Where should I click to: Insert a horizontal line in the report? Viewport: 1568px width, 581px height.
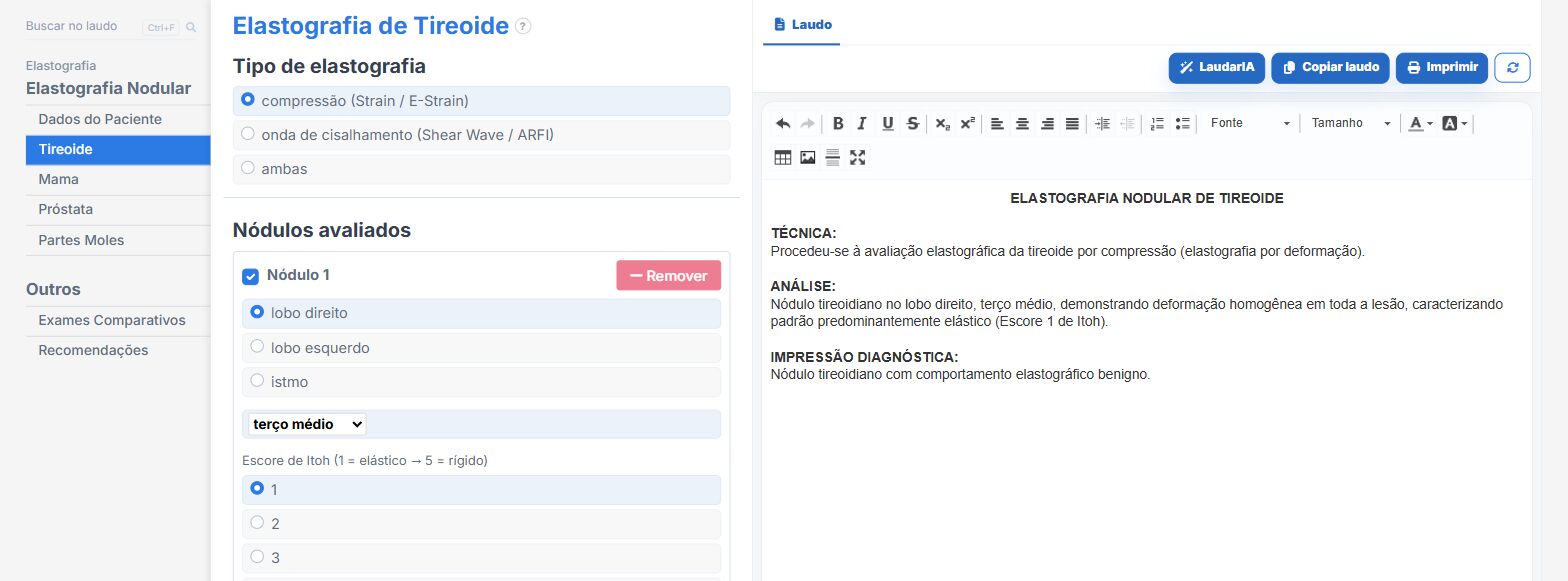tap(832, 157)
